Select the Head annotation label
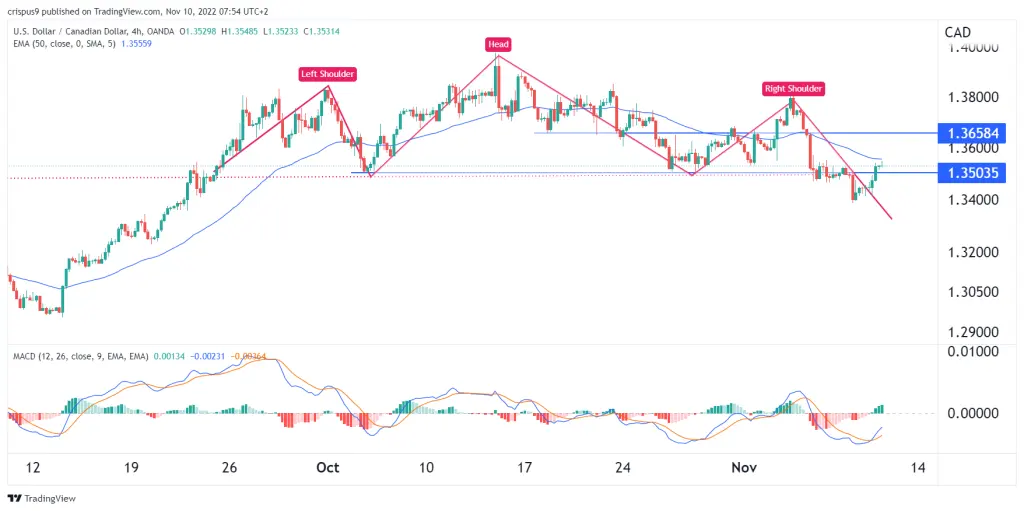This screenshot has width=1024, height=511. [x=498, y=45]
